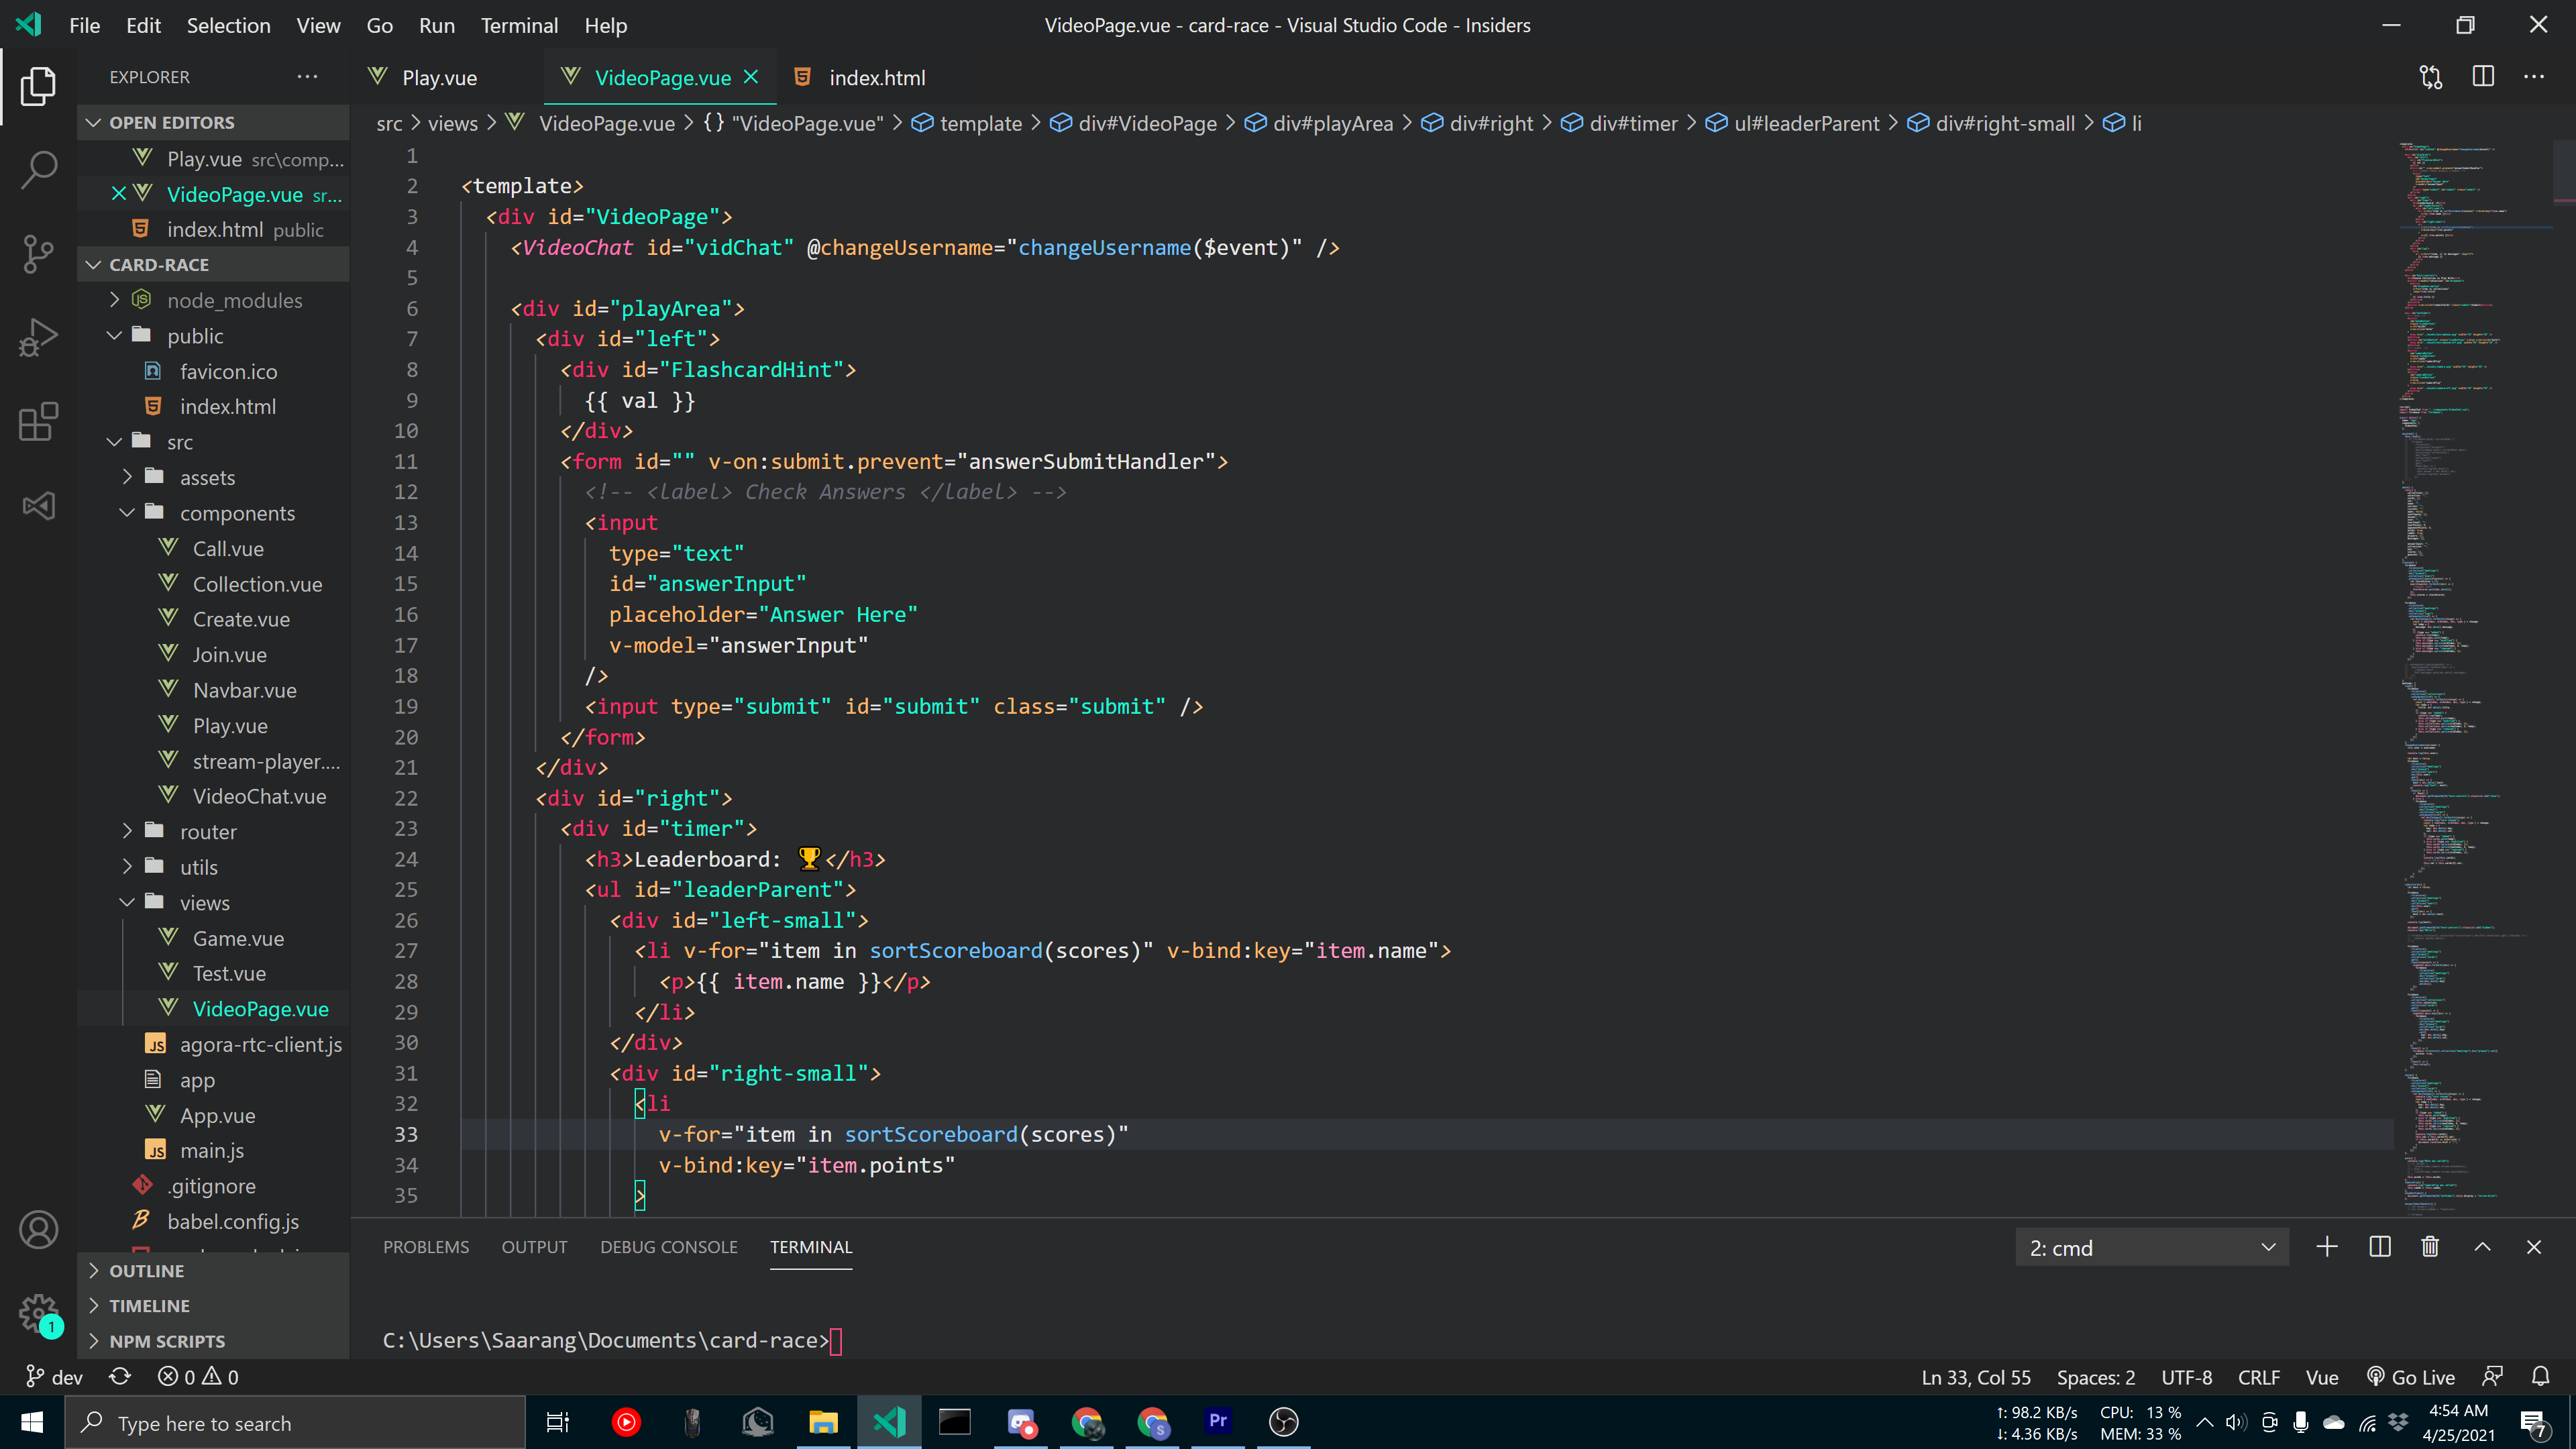Open Game.vue in the file explorer
The width and height of the screenshot is (2576, 1449).
238,938
